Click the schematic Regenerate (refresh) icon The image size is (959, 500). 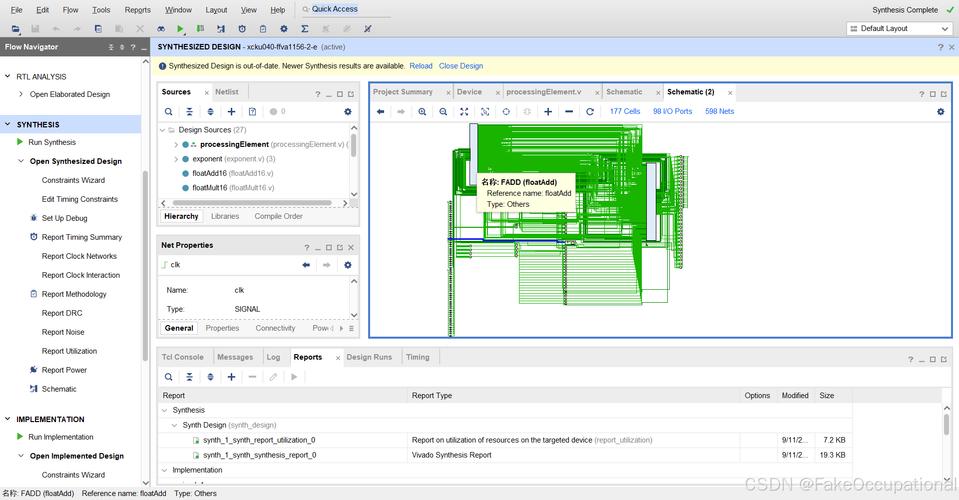tap(590, 112)
